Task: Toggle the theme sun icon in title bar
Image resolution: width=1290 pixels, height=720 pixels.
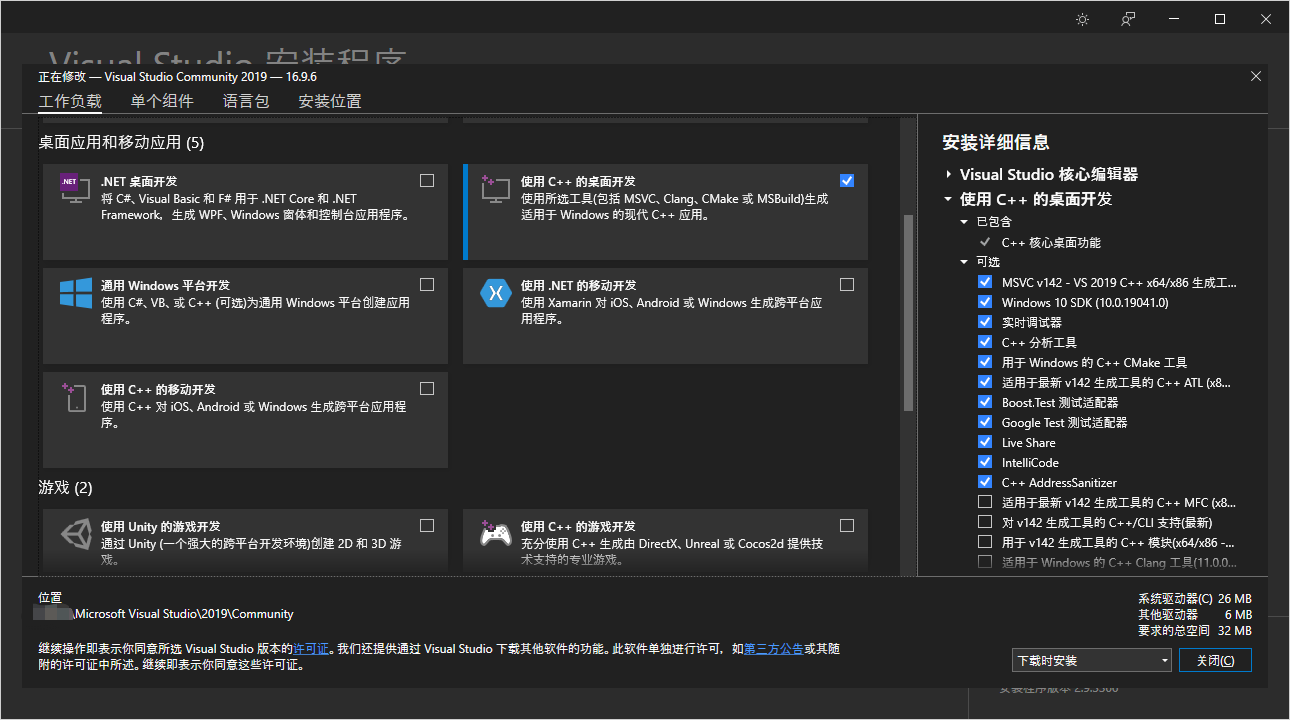Action: (1082, 19)
